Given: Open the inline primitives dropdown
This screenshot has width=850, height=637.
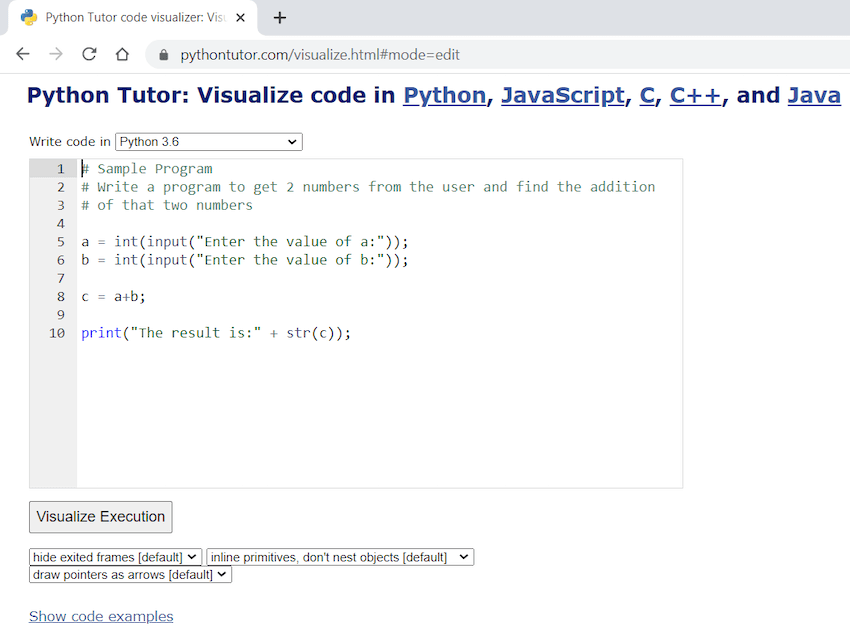Looking at the screenshot, I should 340,557.
